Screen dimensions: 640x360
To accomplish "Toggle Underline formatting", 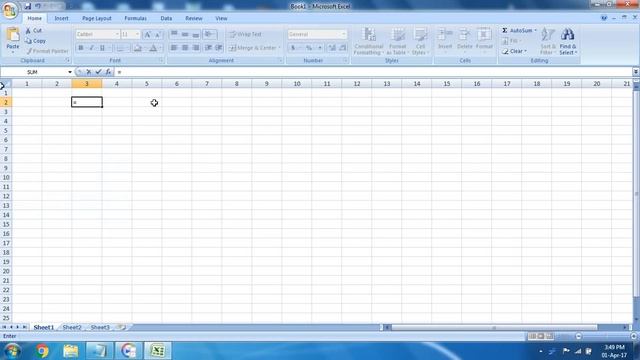I will (x=102, y=48).
